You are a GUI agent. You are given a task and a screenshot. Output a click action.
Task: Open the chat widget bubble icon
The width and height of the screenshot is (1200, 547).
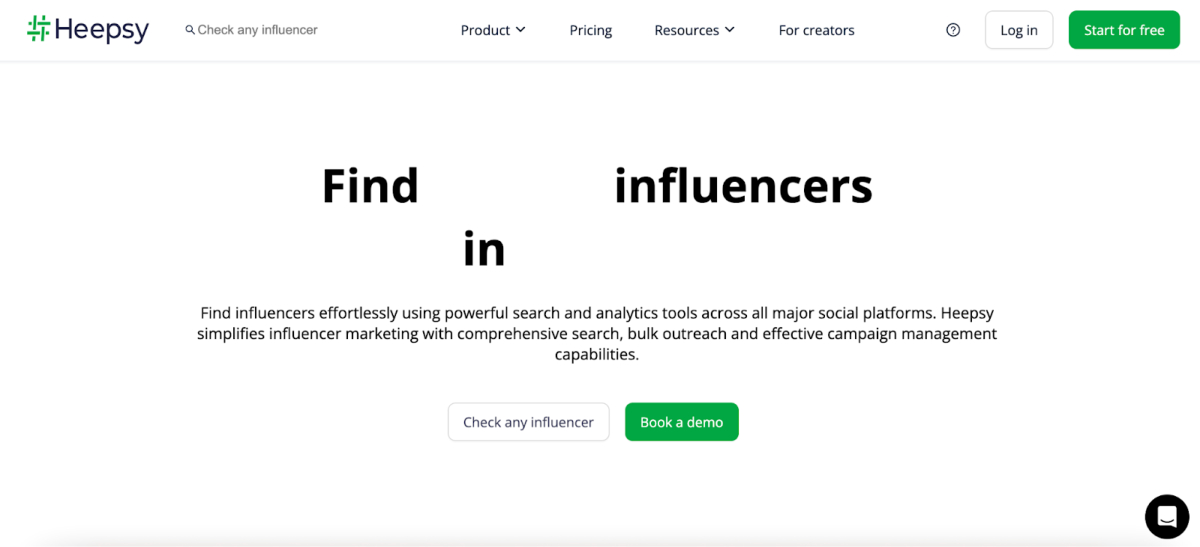(1166, 517)
